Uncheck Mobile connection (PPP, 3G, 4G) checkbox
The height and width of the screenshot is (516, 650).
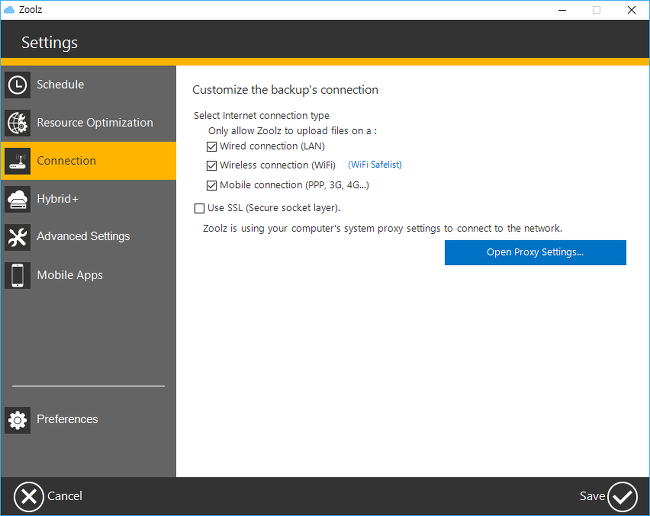click(x=212, y=185)
